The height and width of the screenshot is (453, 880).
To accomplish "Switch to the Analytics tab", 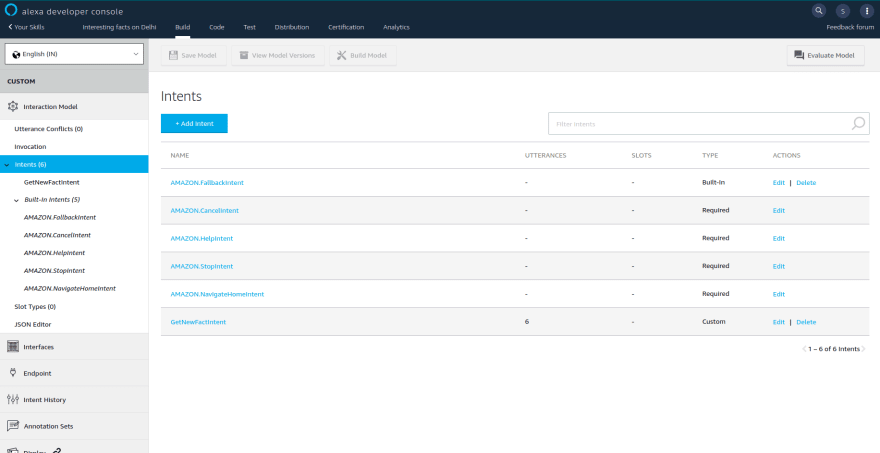I will tap(396, 27).
